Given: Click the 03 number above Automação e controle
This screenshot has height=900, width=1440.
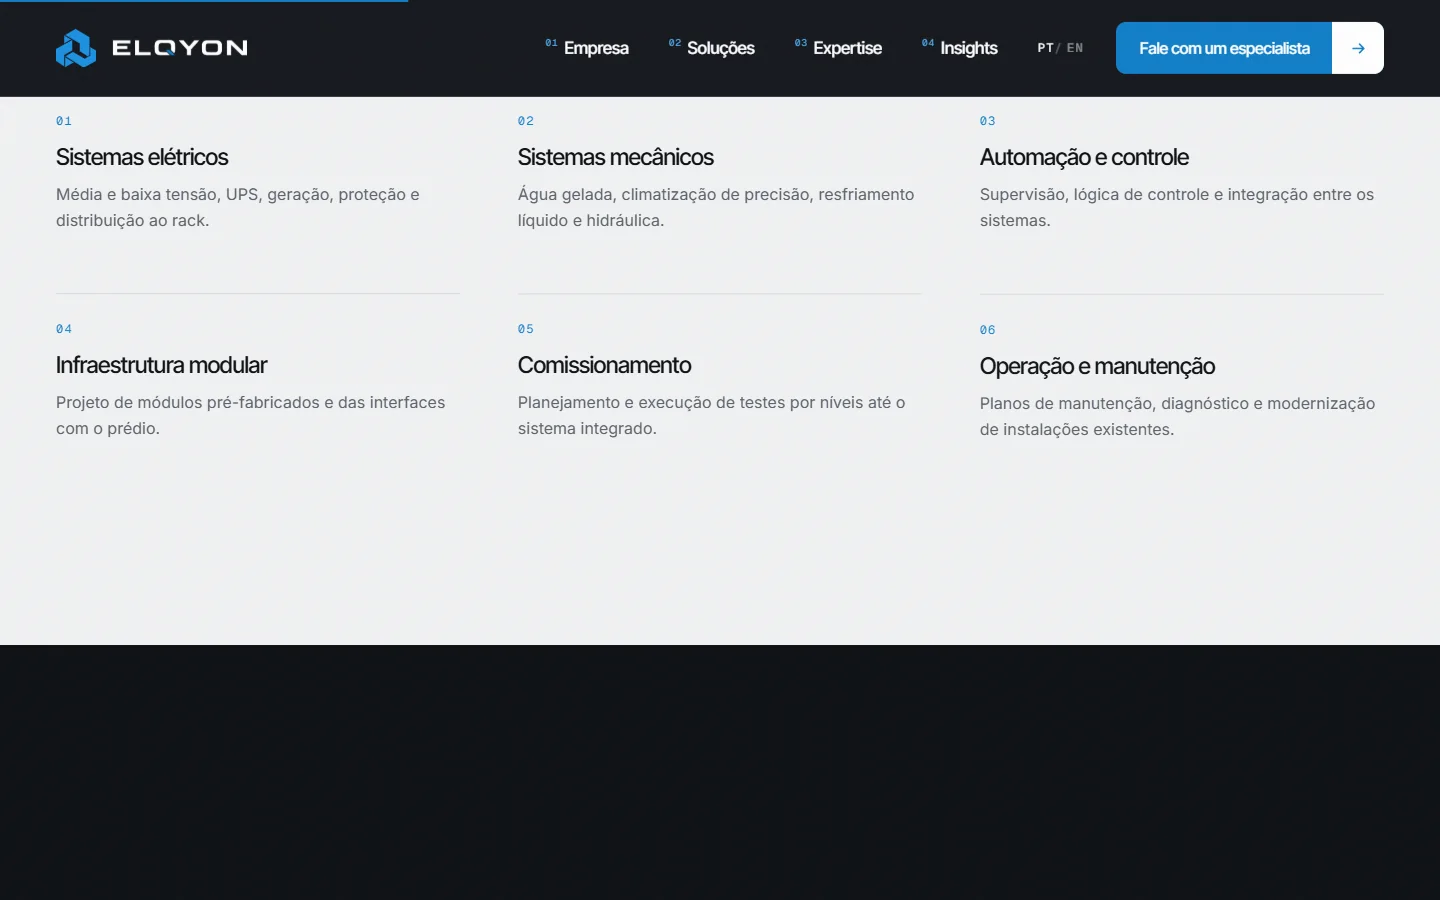Looking at the screenshot, I should [x=988, y=121].
